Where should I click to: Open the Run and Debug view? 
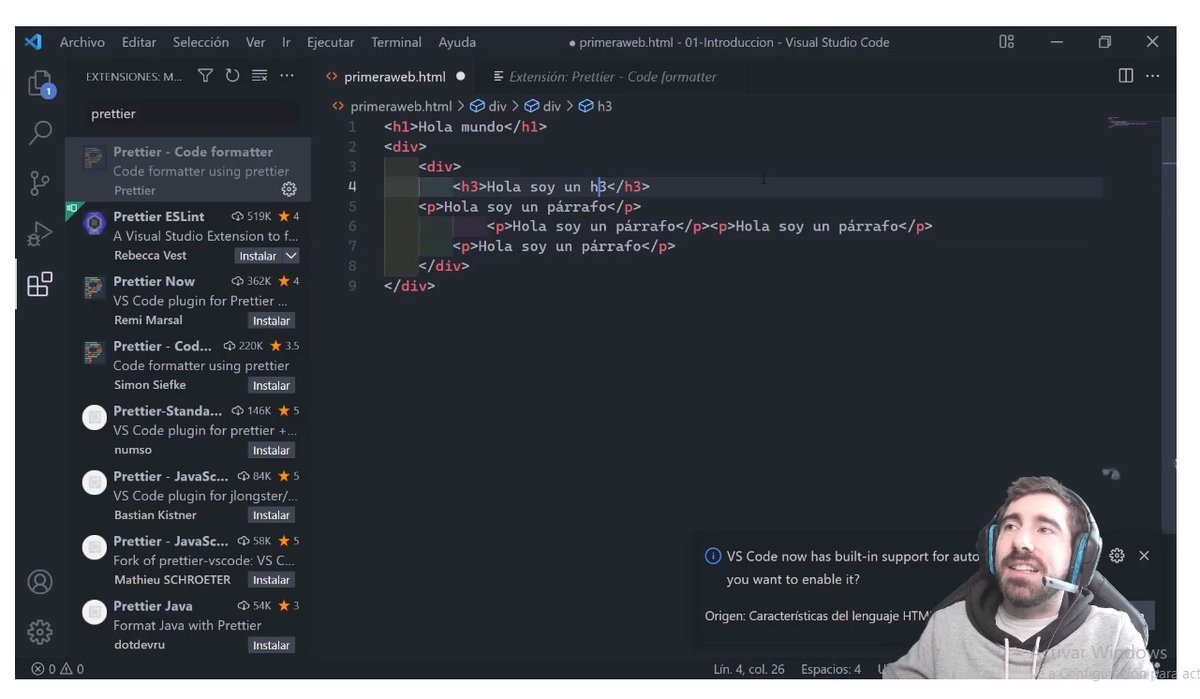40,234
